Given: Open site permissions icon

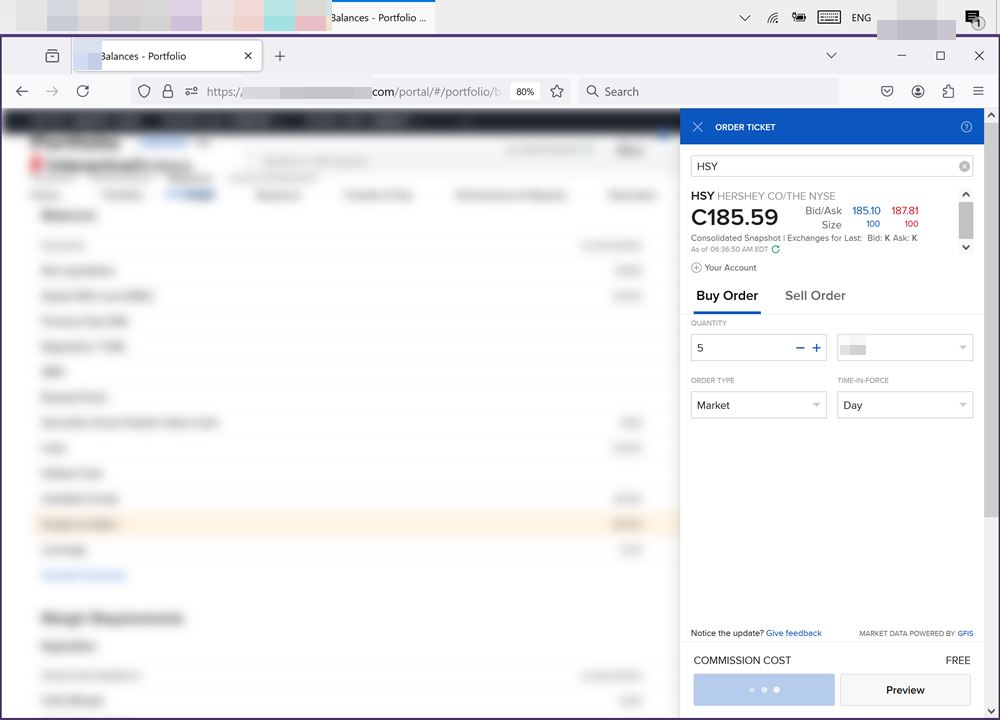Looking at the screenshot, I should [x=191, y=91].
